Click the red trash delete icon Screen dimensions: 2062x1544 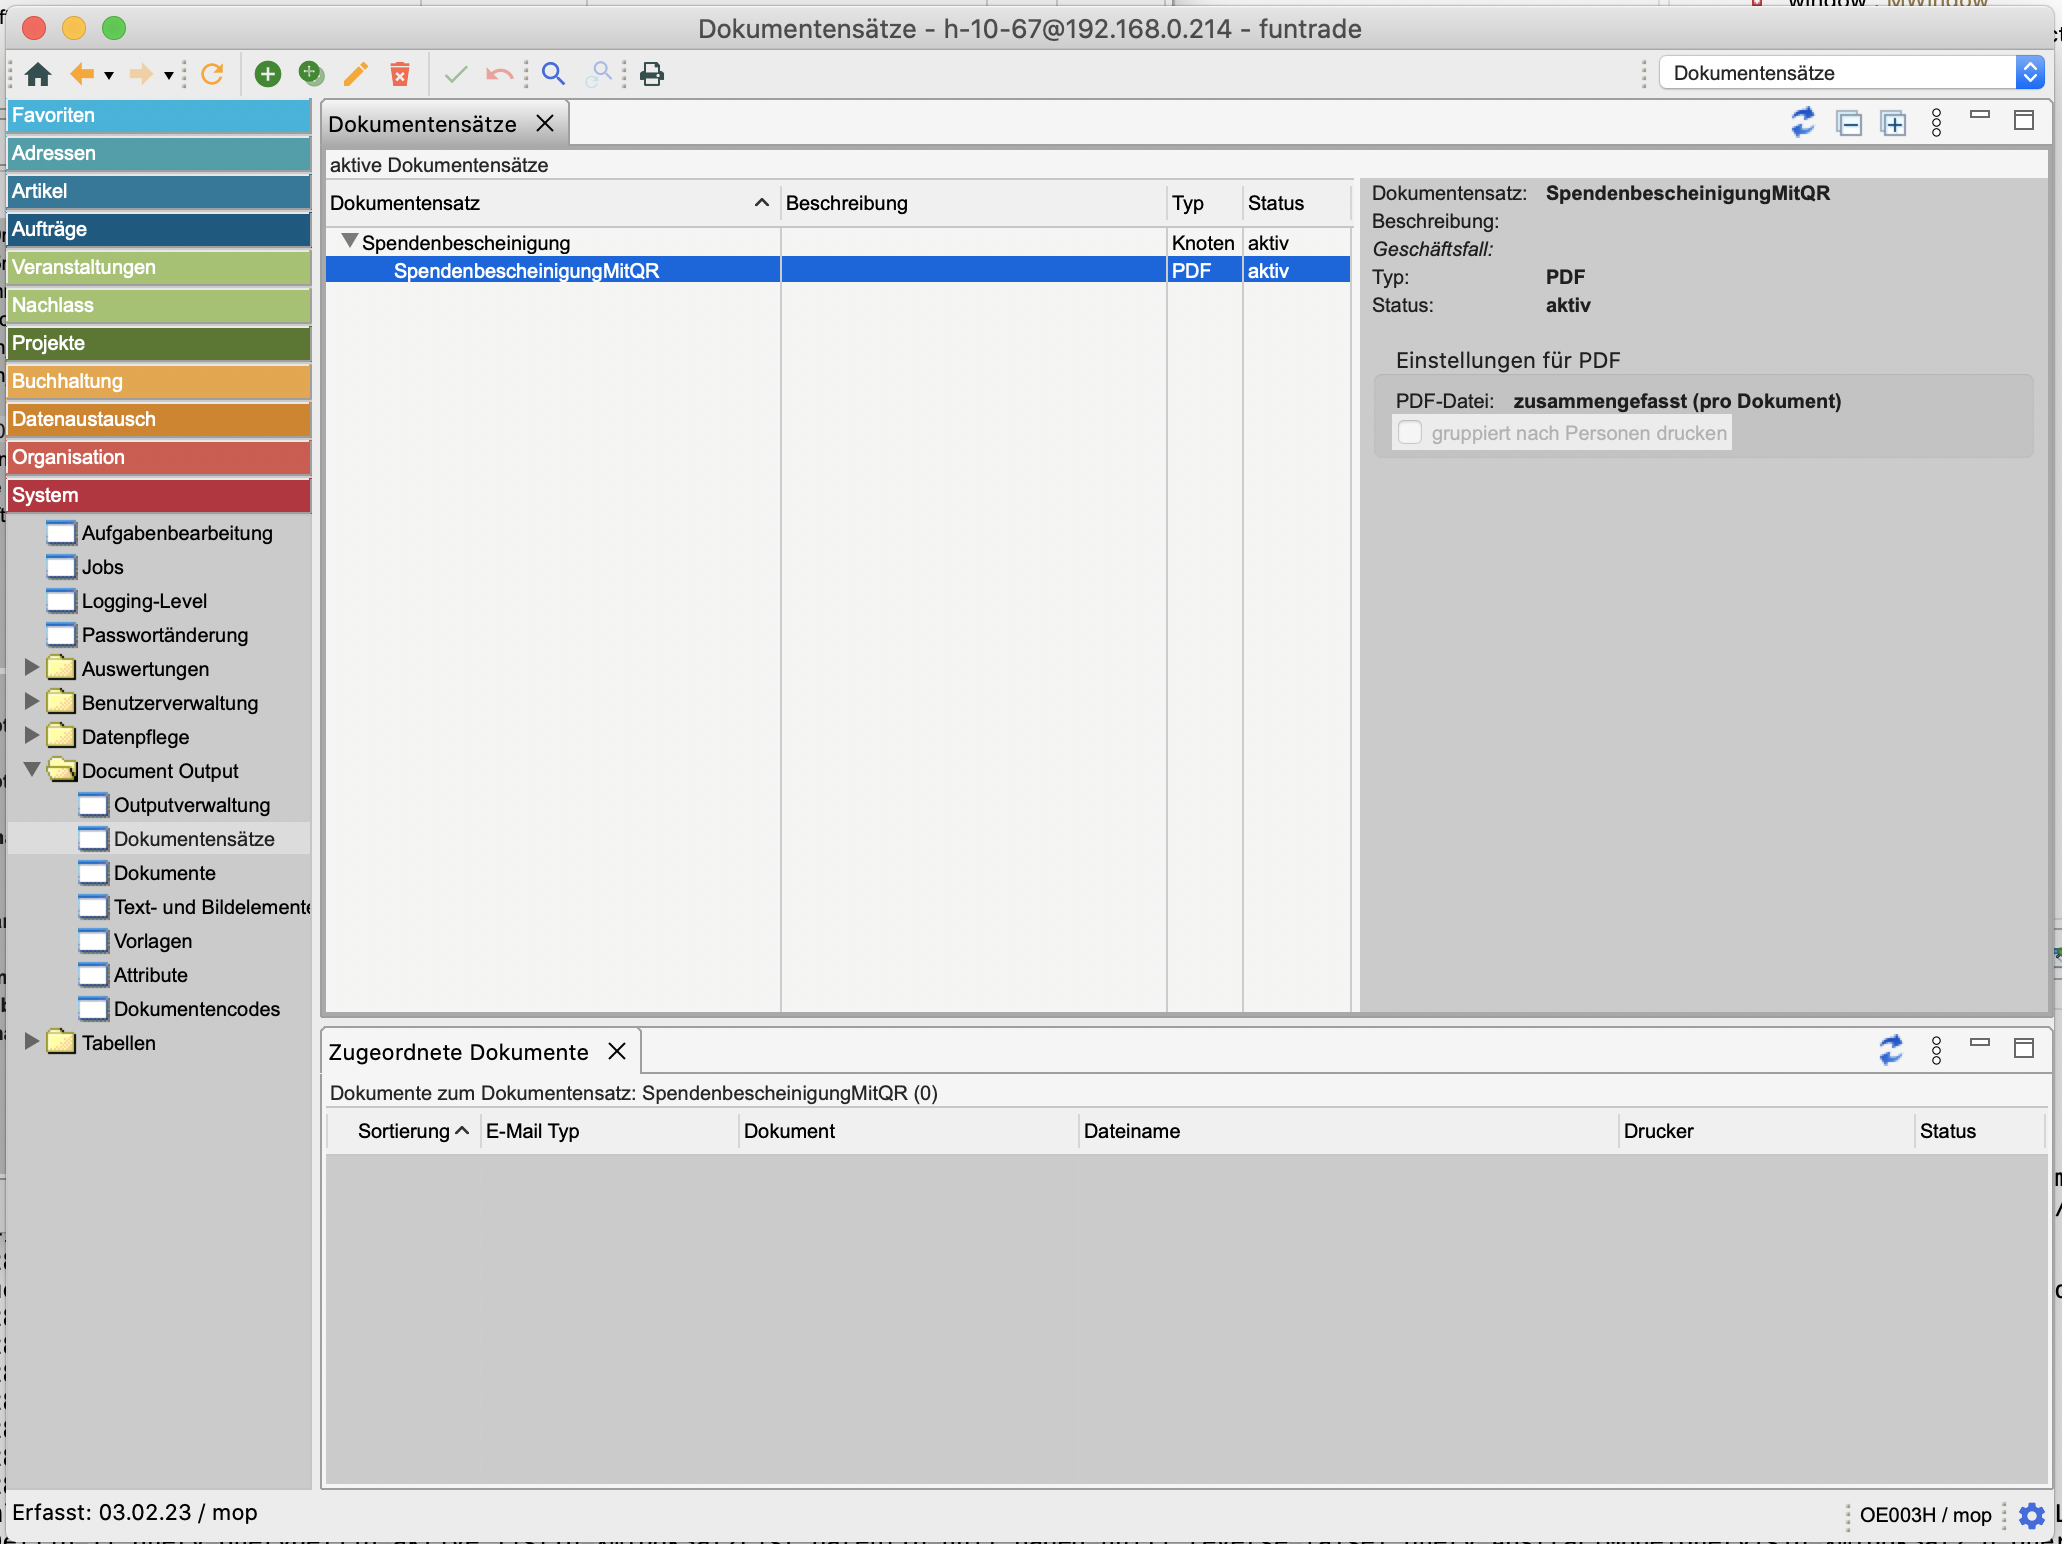(400, 74)
